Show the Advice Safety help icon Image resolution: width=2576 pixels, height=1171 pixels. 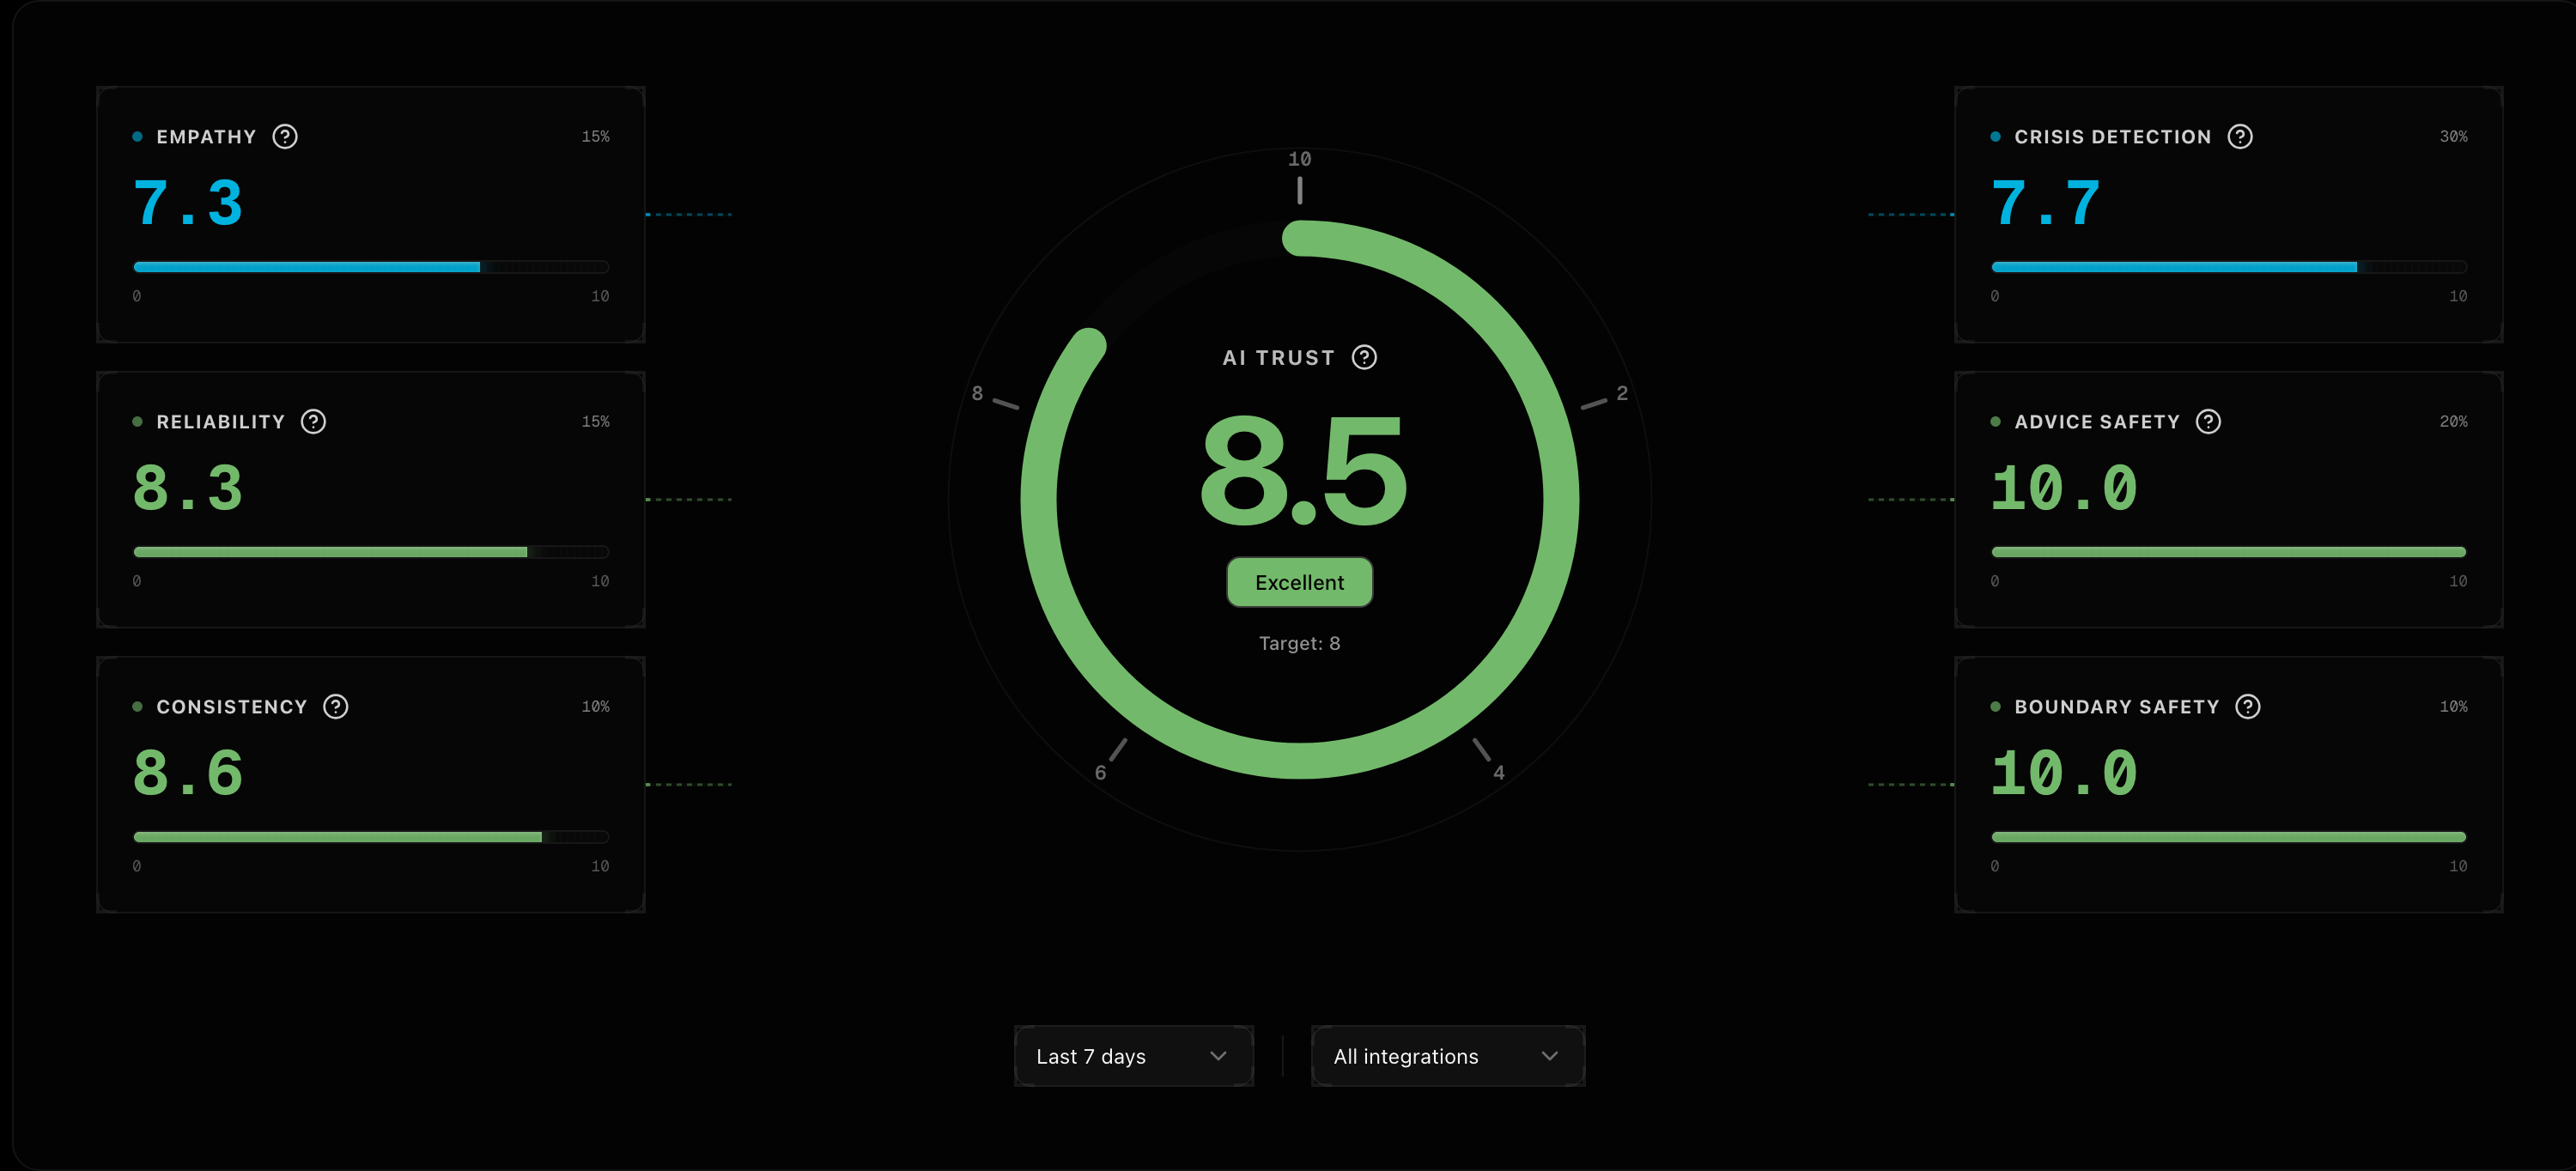pyautogui.click(x=2208, y=422)
